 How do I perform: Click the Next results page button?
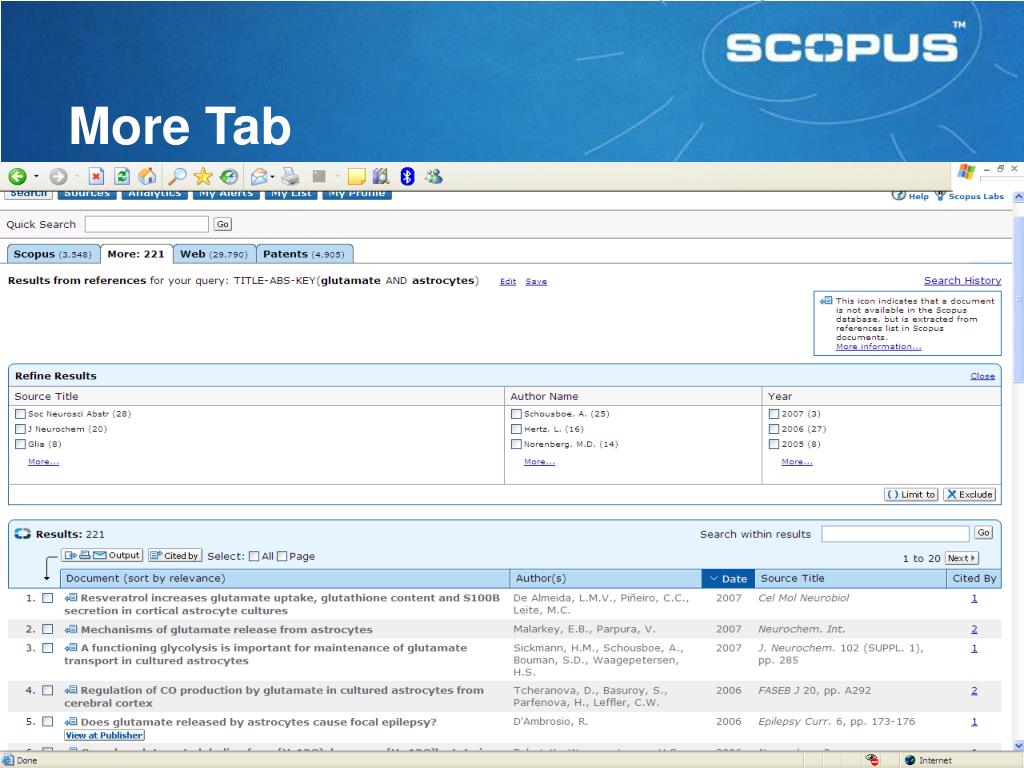click(x=961, y=558)
